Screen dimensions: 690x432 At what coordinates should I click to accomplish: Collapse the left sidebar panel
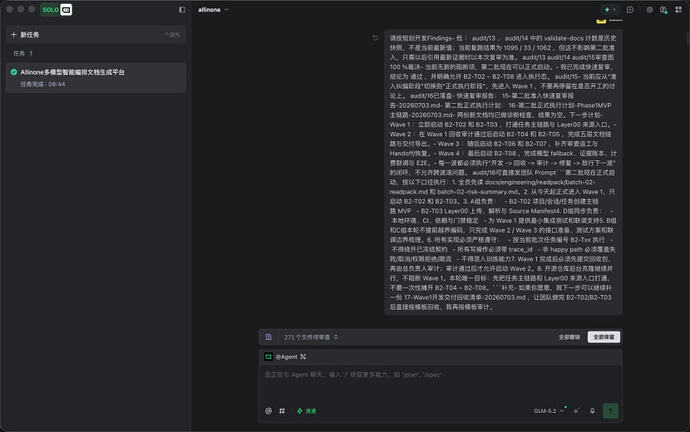(182, 10)
